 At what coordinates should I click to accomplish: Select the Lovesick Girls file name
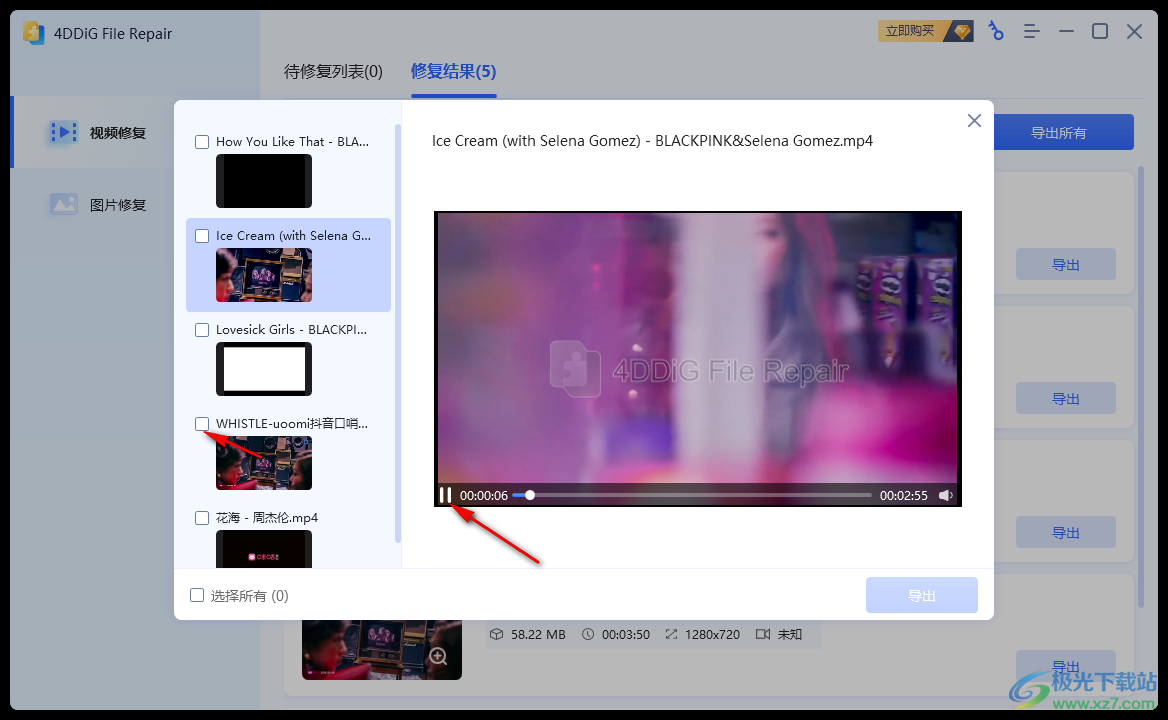[x=291, y=329]
